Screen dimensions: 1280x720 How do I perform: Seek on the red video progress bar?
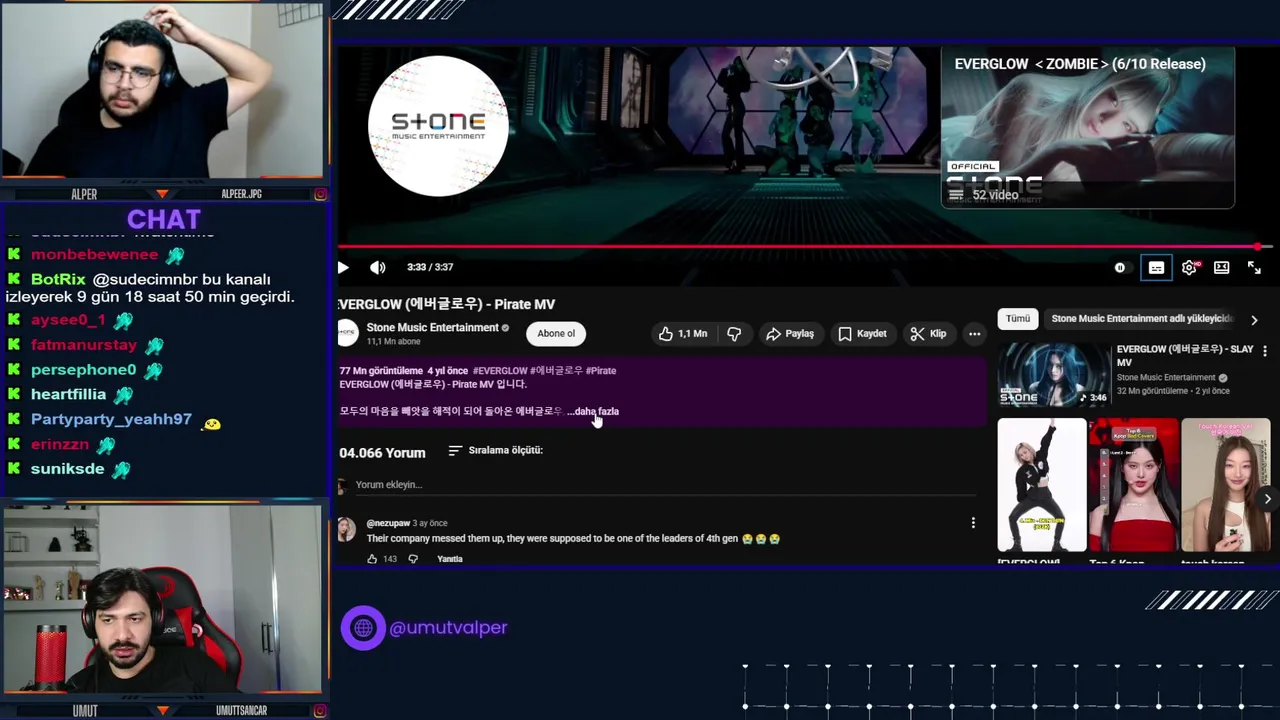804,246
